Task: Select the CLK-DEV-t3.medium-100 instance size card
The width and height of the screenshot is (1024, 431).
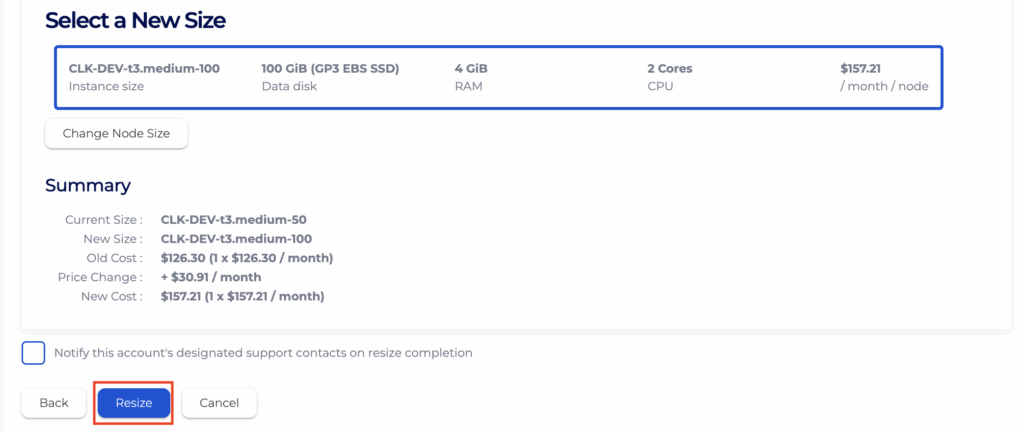Action: point(144,69)
